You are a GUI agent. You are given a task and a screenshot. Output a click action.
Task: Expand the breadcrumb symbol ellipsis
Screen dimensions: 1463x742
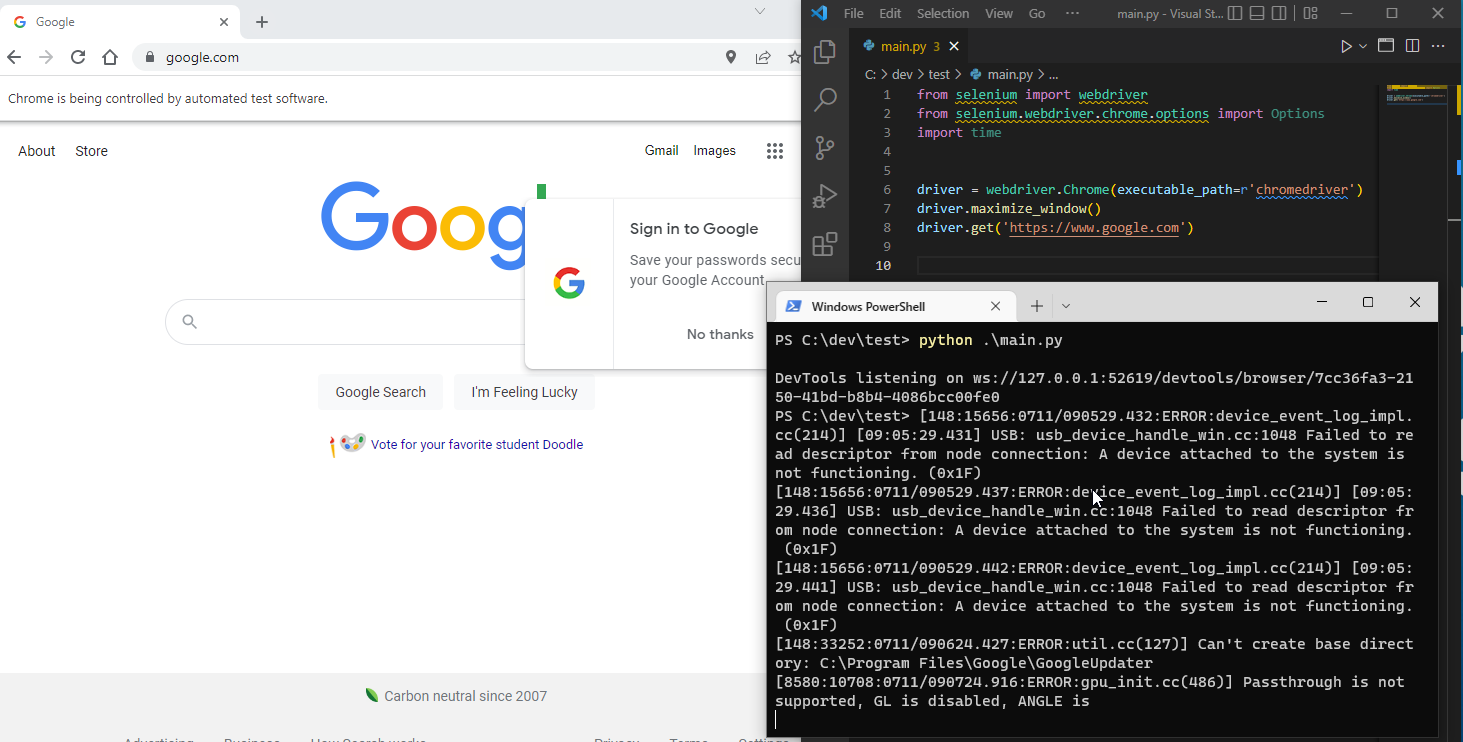click(x=1053, y=74)
